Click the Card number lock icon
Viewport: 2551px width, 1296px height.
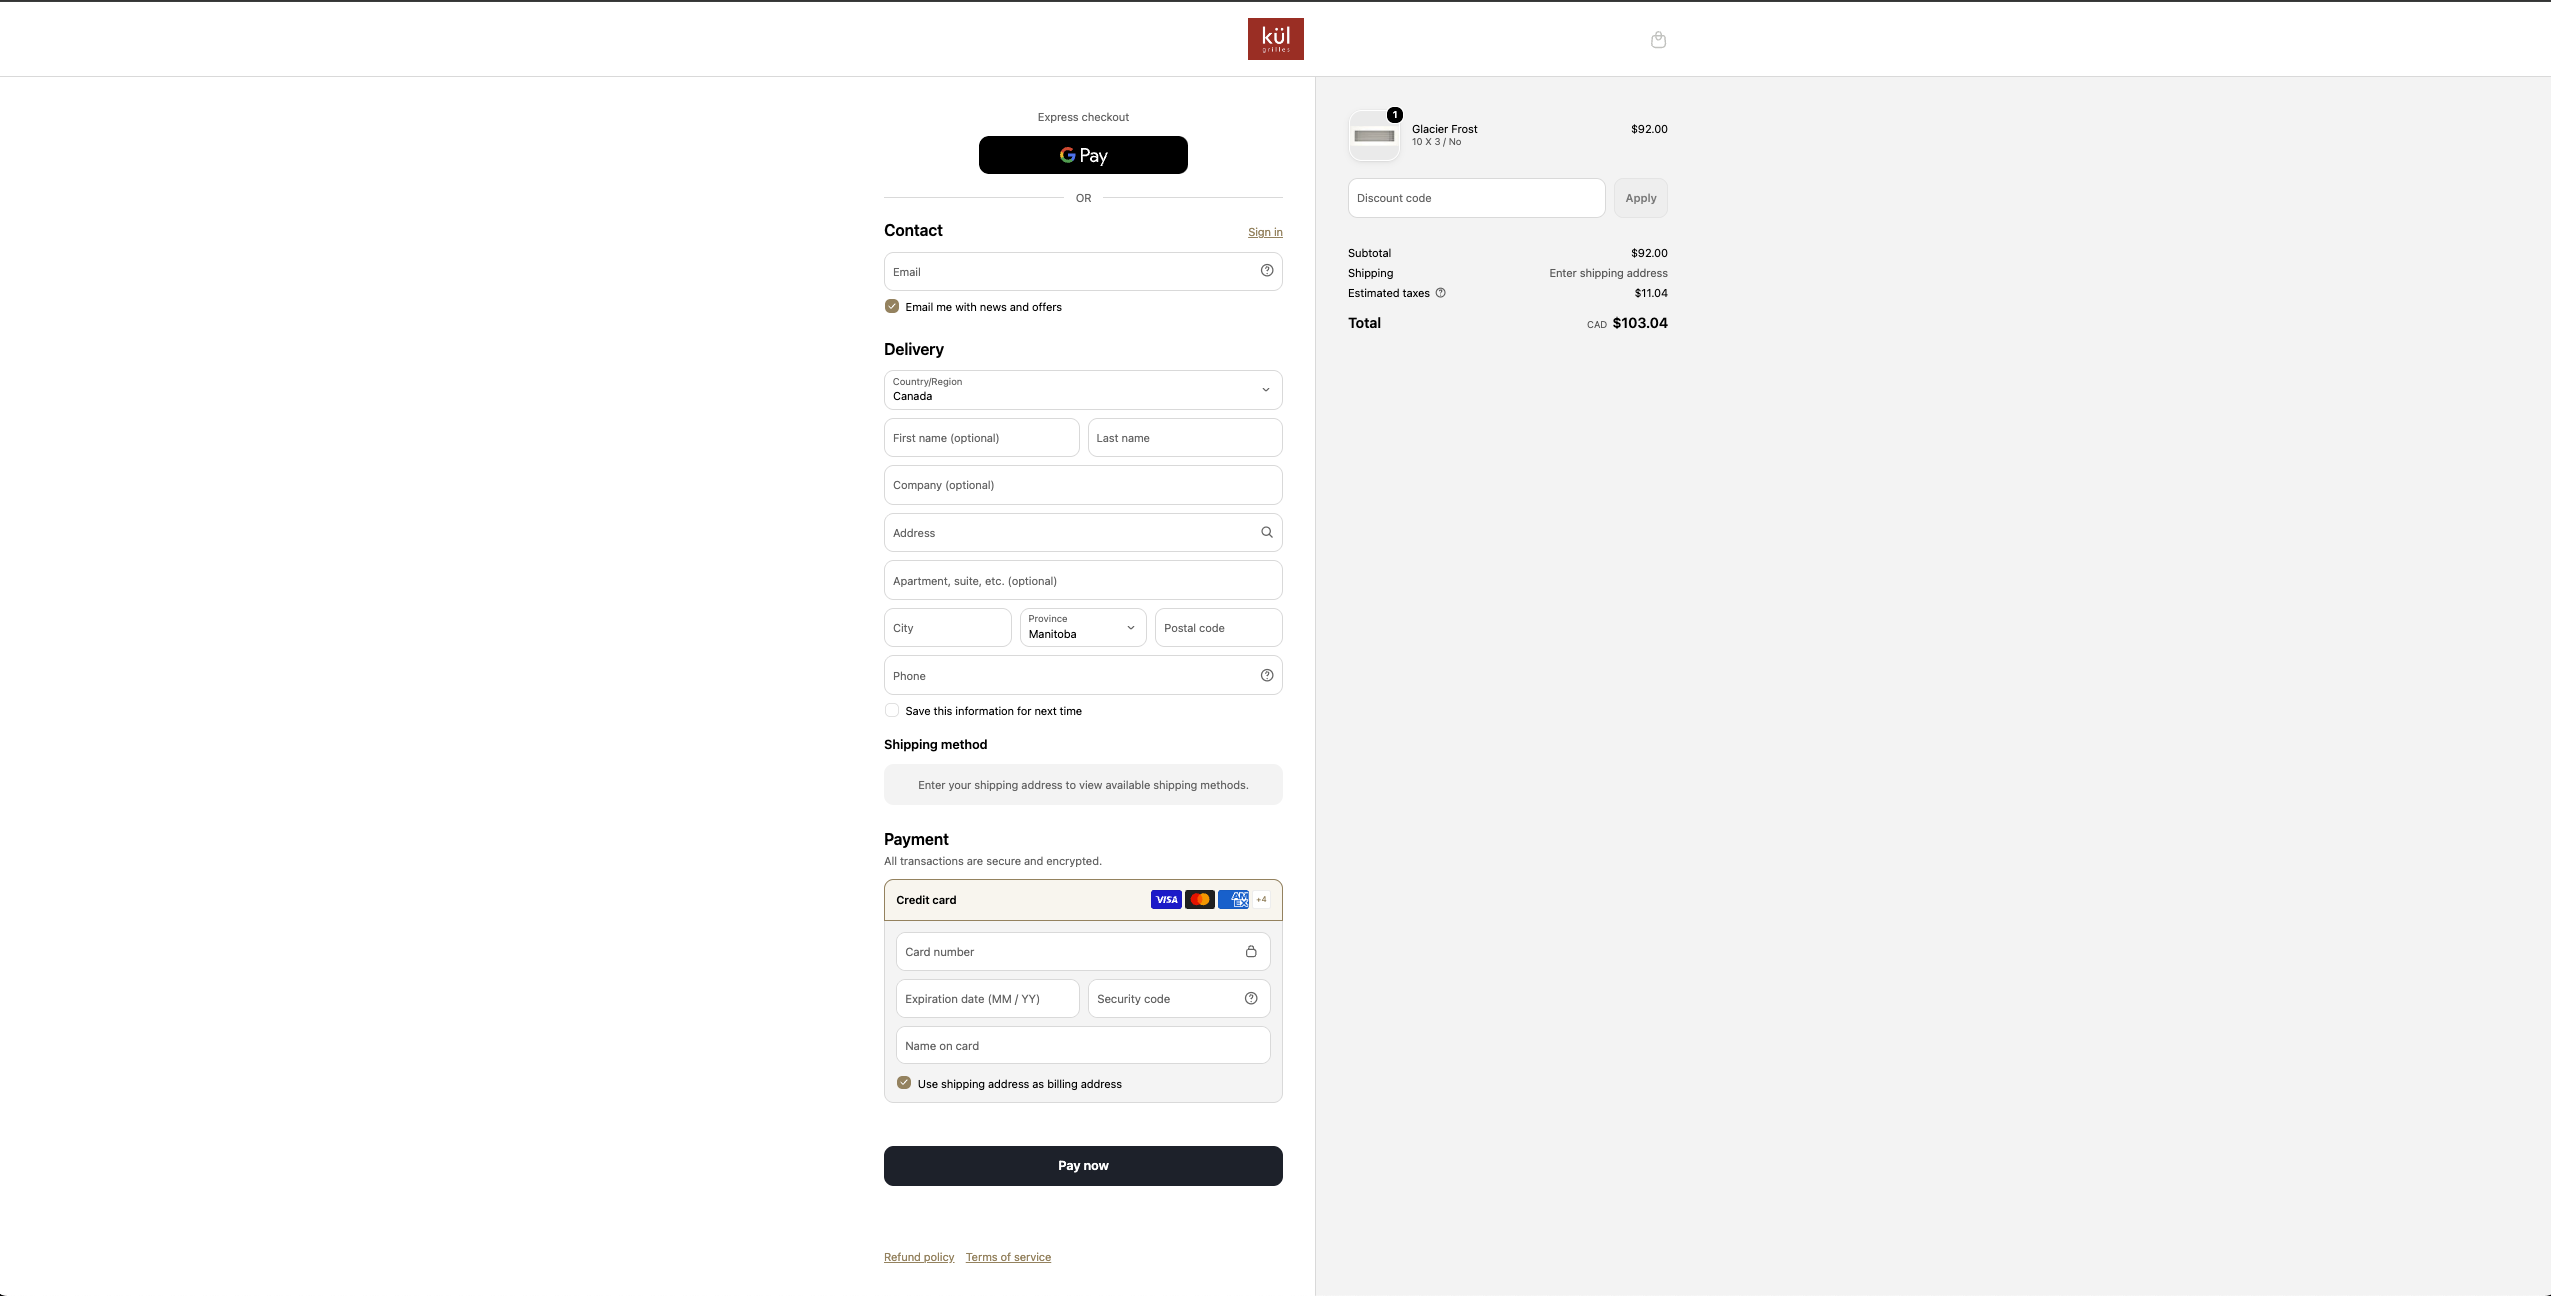click(x=1251, y=952)
